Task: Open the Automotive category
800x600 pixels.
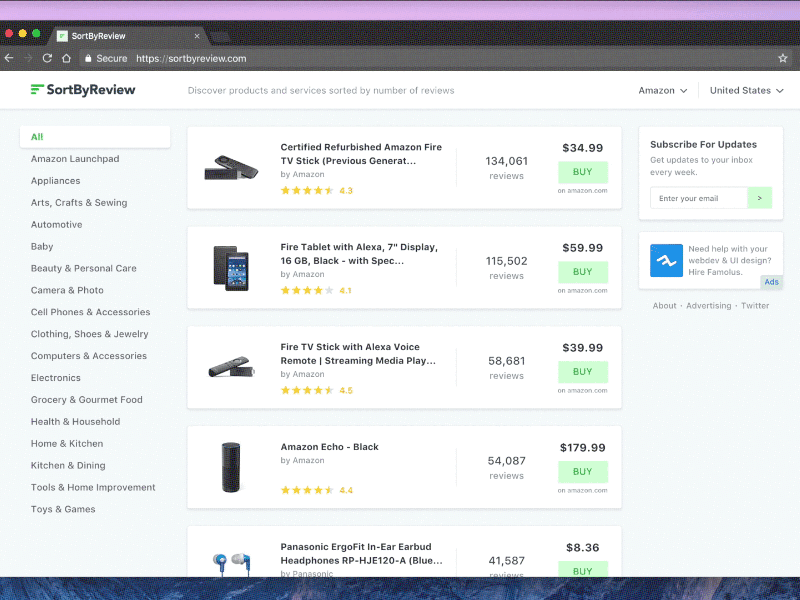Action: pos(57,224)
